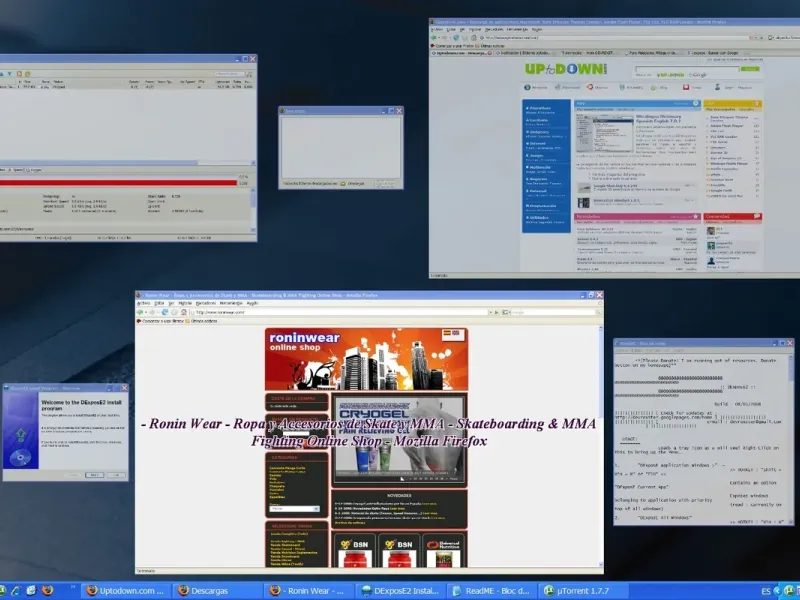This screenshot has width=800, height=600.
Task: Switch to first Uptodown tab
Action: (462, 53)
